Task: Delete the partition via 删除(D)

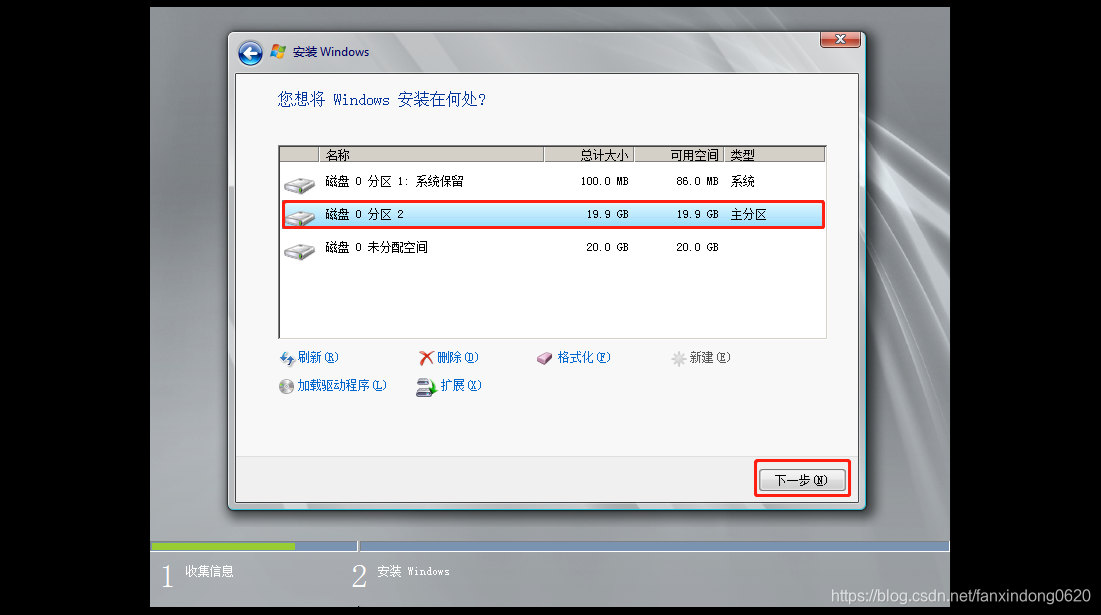Action: pyautogui.click(x=457, y=357)
